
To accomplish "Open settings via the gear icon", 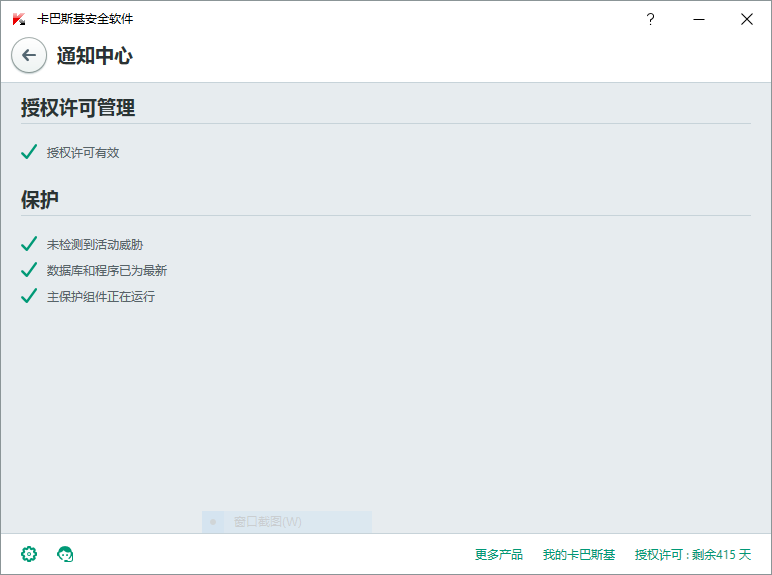I will (x=29, y=554).
